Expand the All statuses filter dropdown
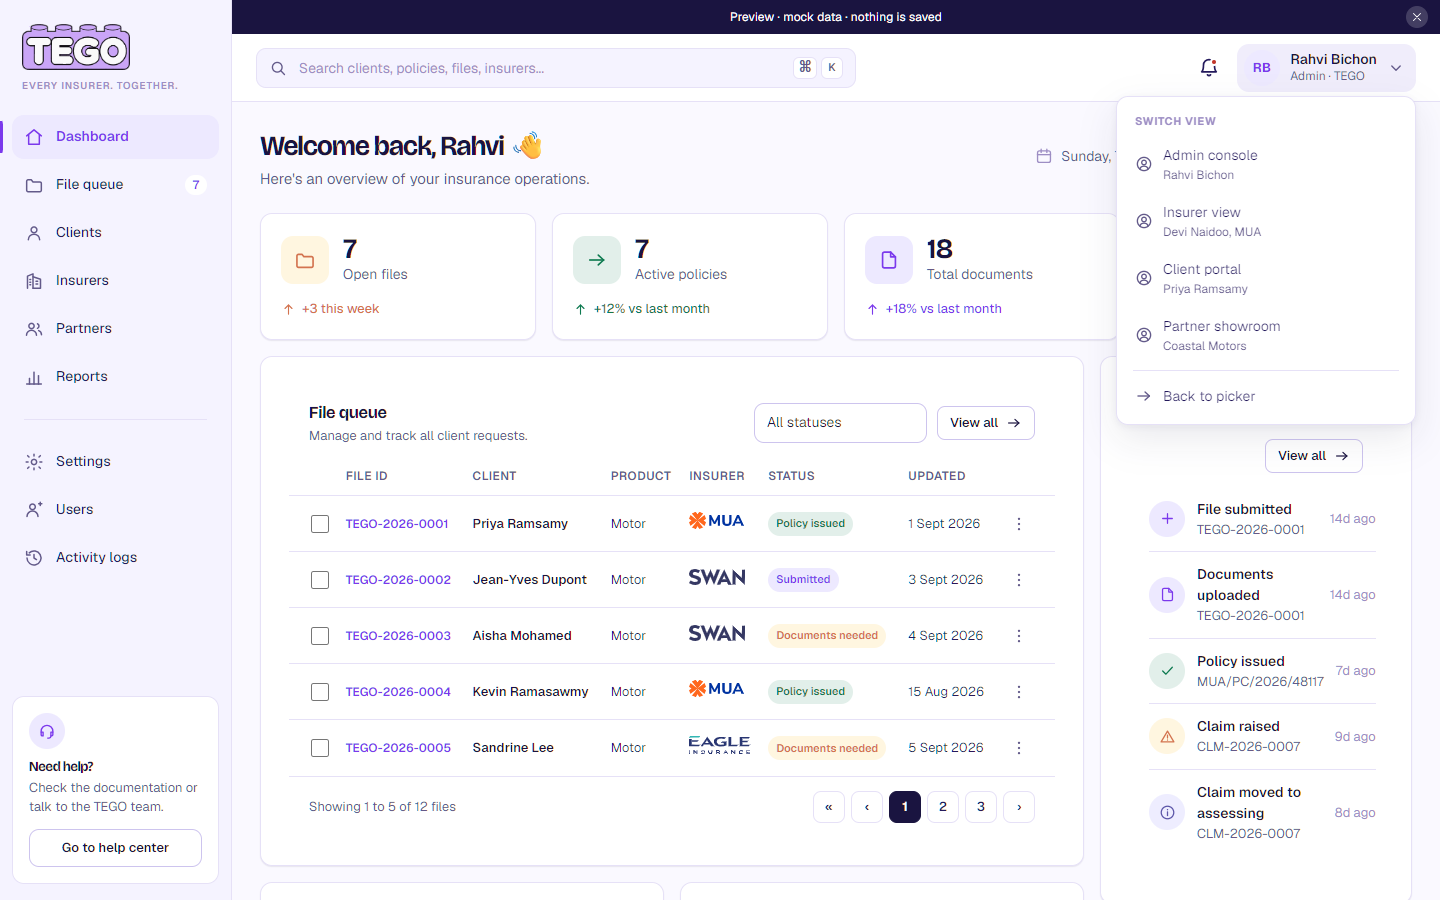This screenshot has width=1440, height=900. click(x=840, y=423)
